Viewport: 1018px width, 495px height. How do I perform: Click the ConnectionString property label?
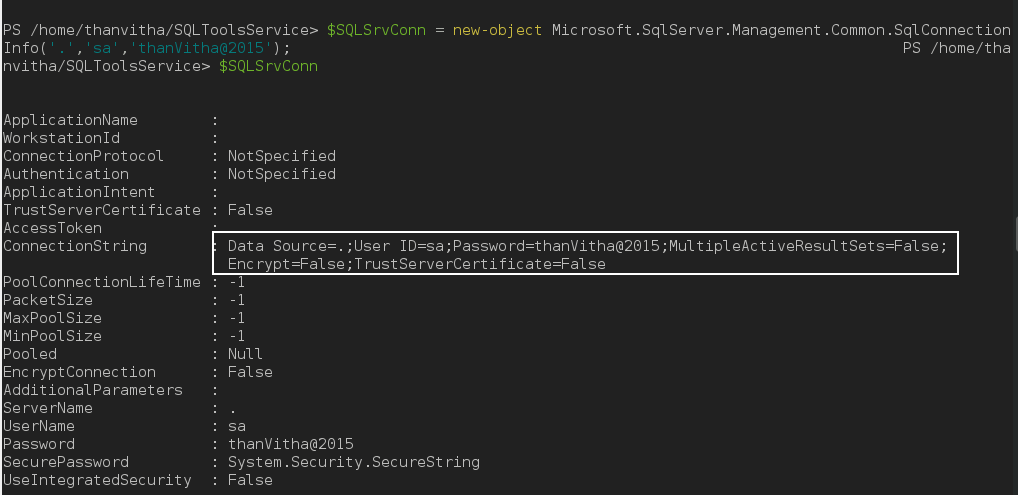pyautogui.click(x=74, y=246)
